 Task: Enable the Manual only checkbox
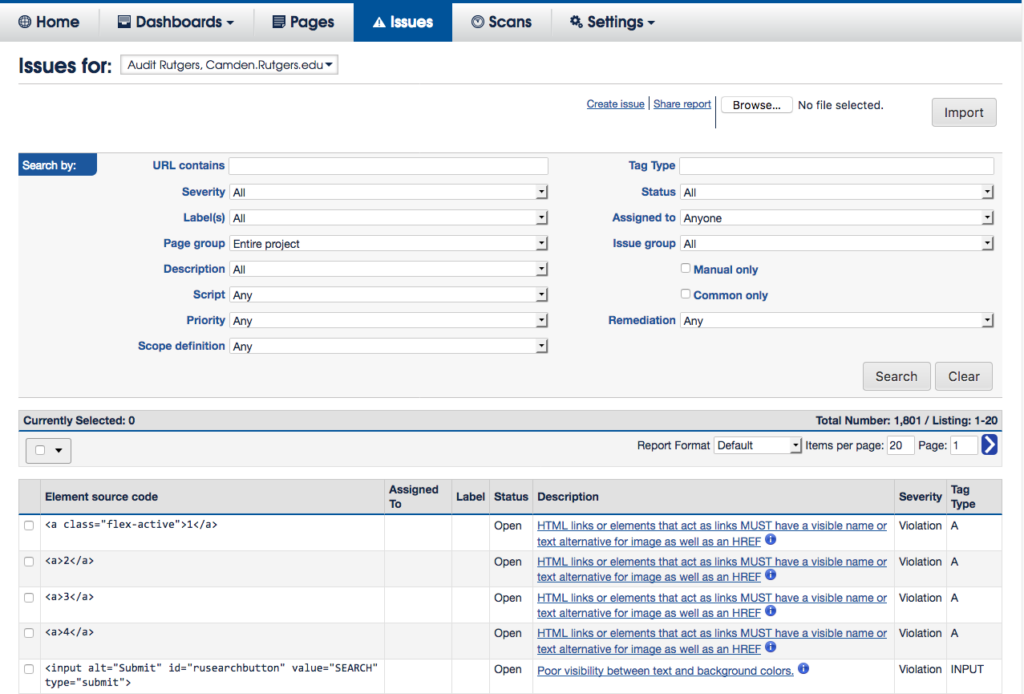[x=686, y=269]
